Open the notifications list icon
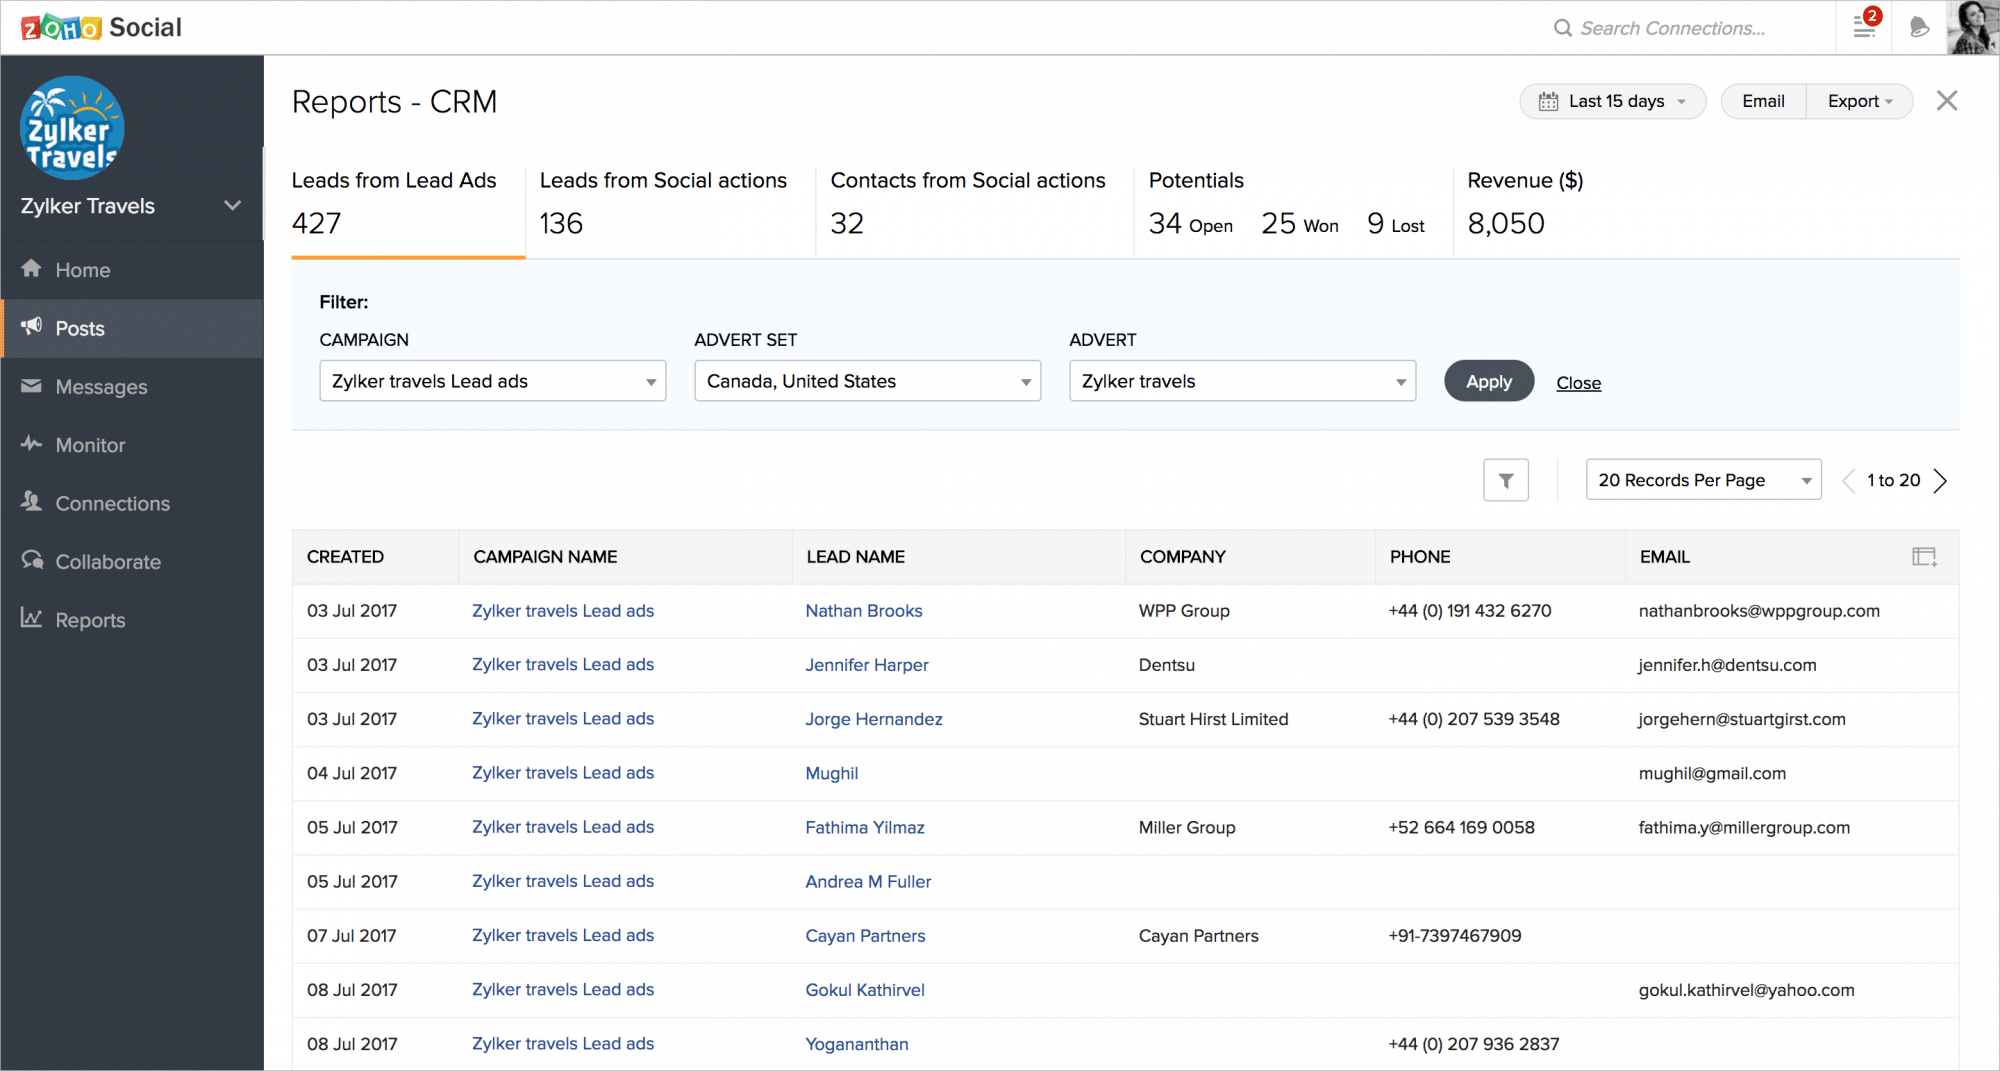Viewport: 2000px width, 1071px height. 1865,27
